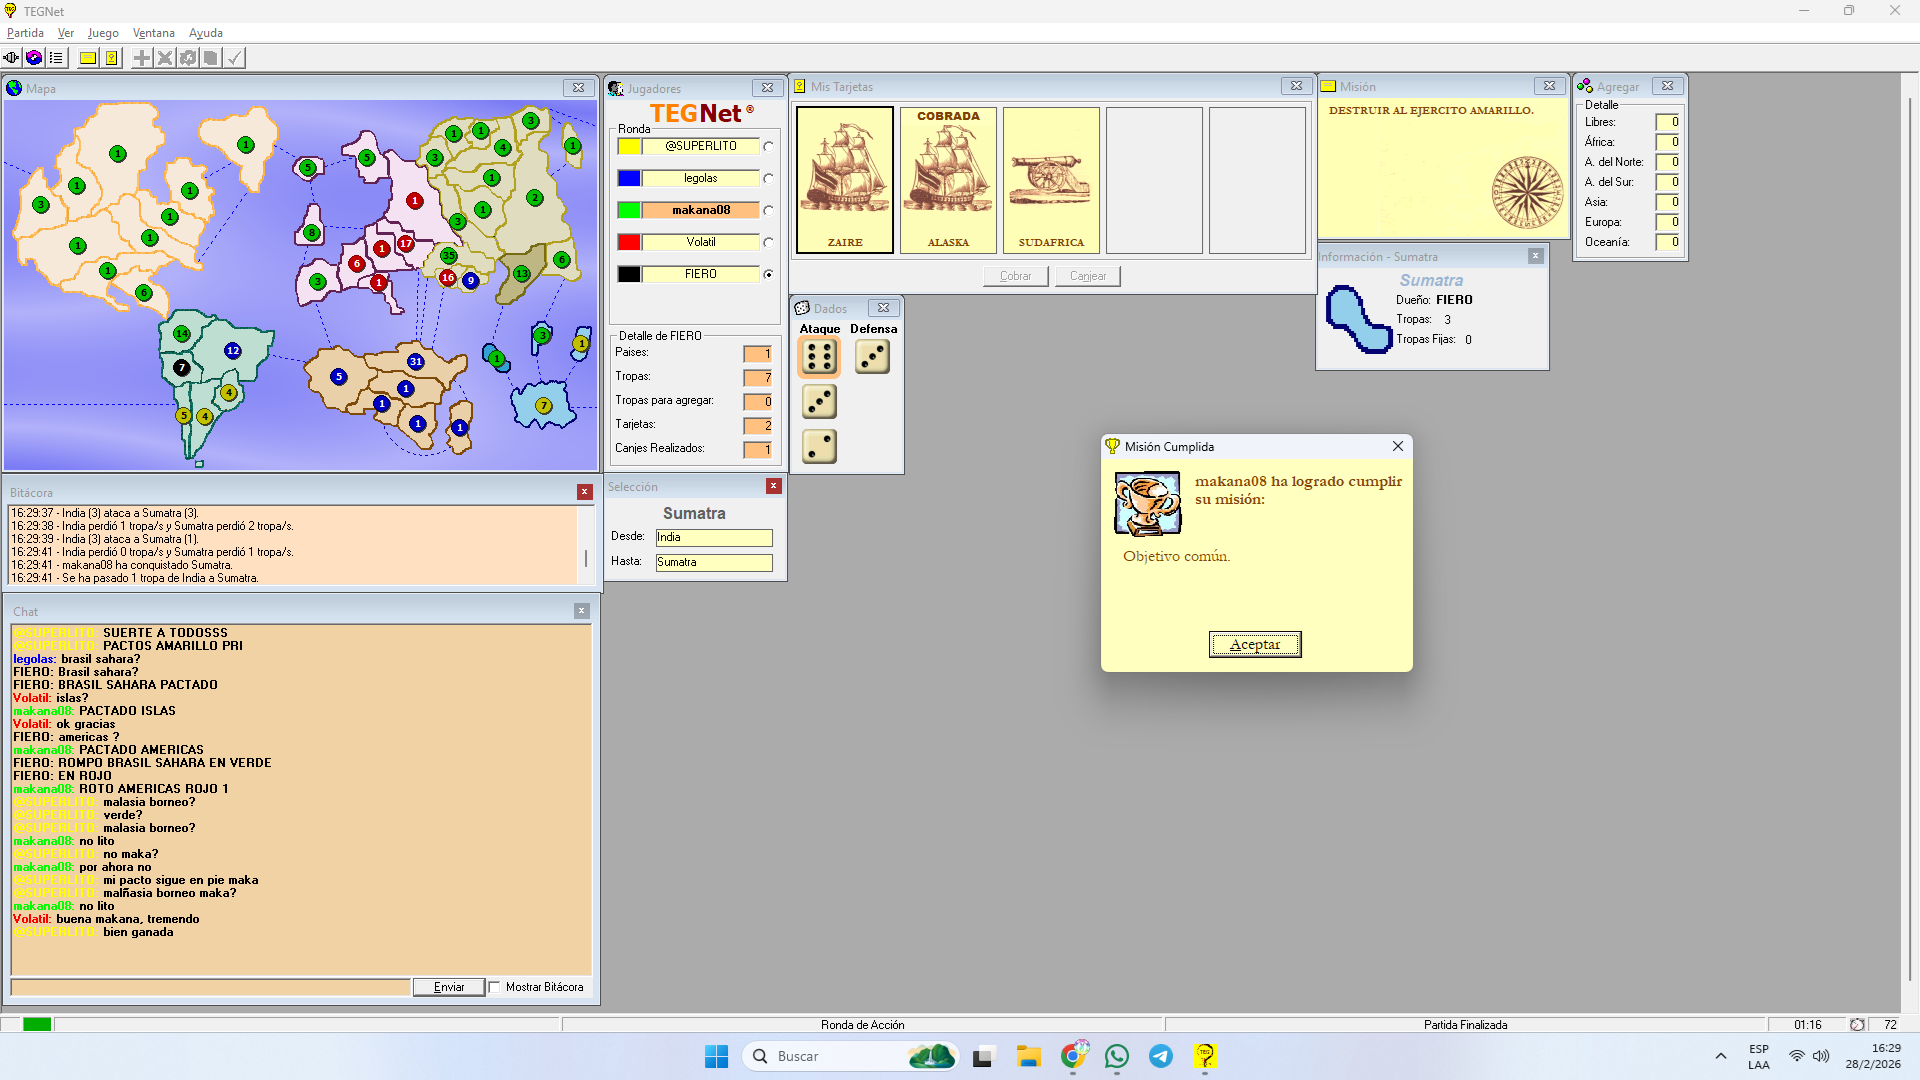This screenshot has height=1080, width=1920.
Task: Select the radio button next to @SUPERLITO
Action: 768,146
